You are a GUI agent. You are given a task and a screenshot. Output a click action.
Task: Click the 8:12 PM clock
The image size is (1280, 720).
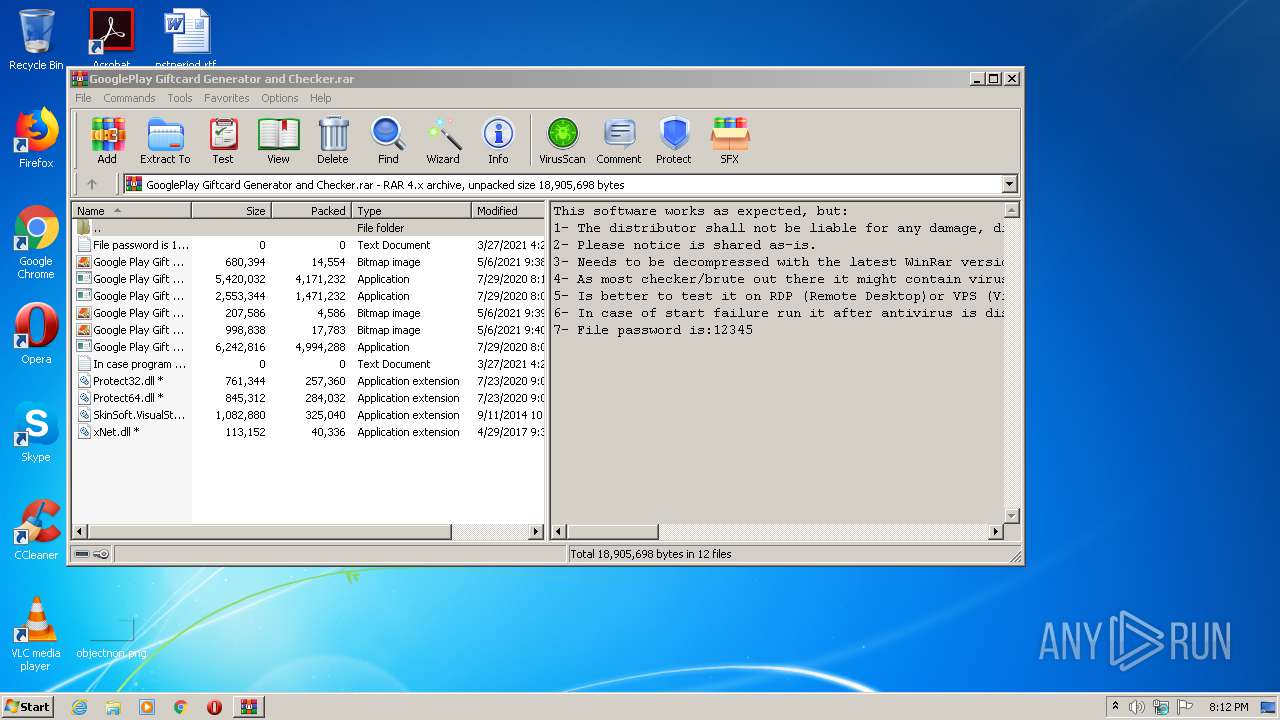1228,707
